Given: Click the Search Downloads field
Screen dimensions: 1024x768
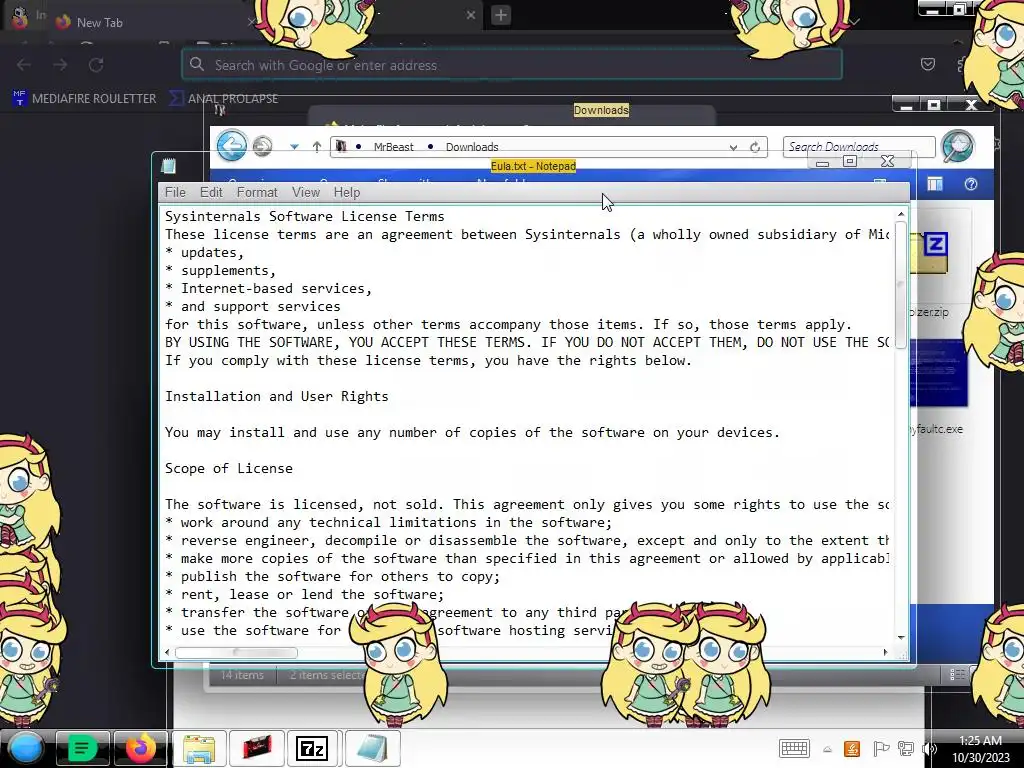Looking at the screenshot, I should click(859, 147).
